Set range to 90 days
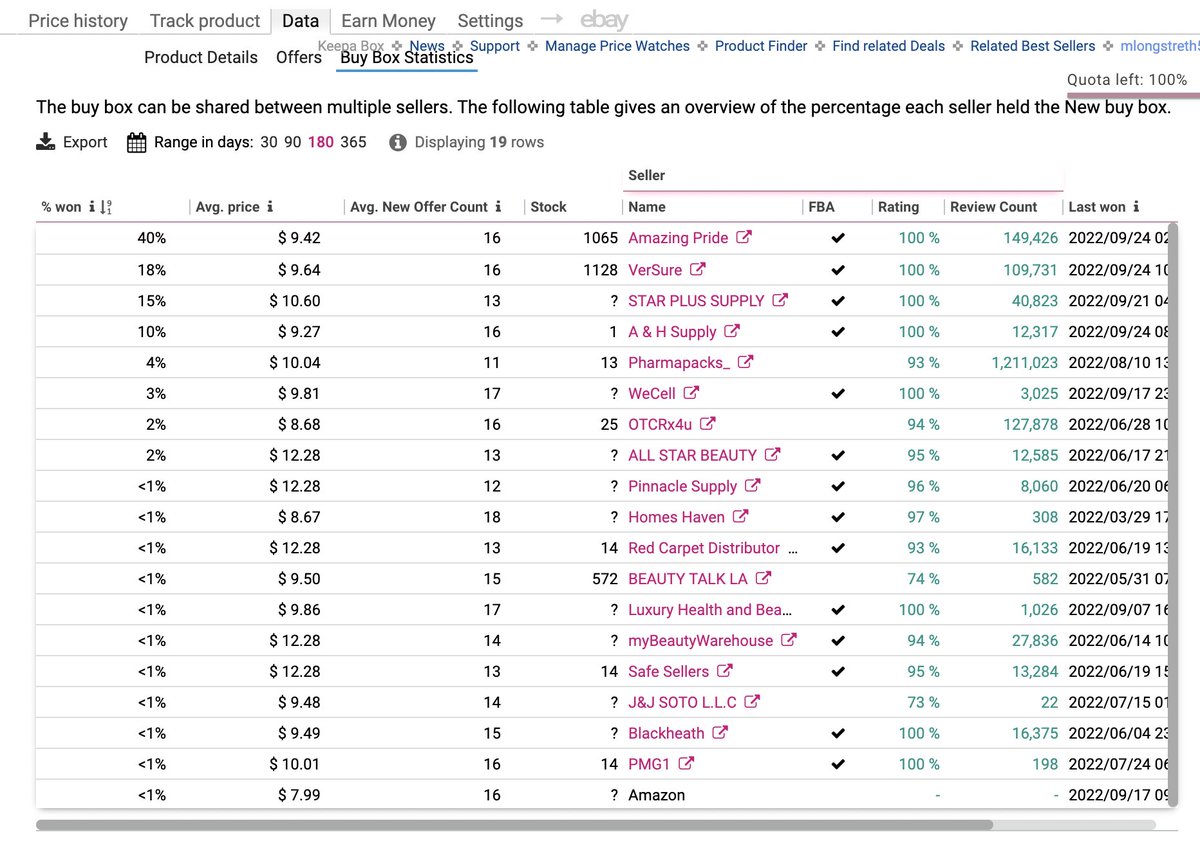The height and width of the screenshot is (848, 1200). 293,142
